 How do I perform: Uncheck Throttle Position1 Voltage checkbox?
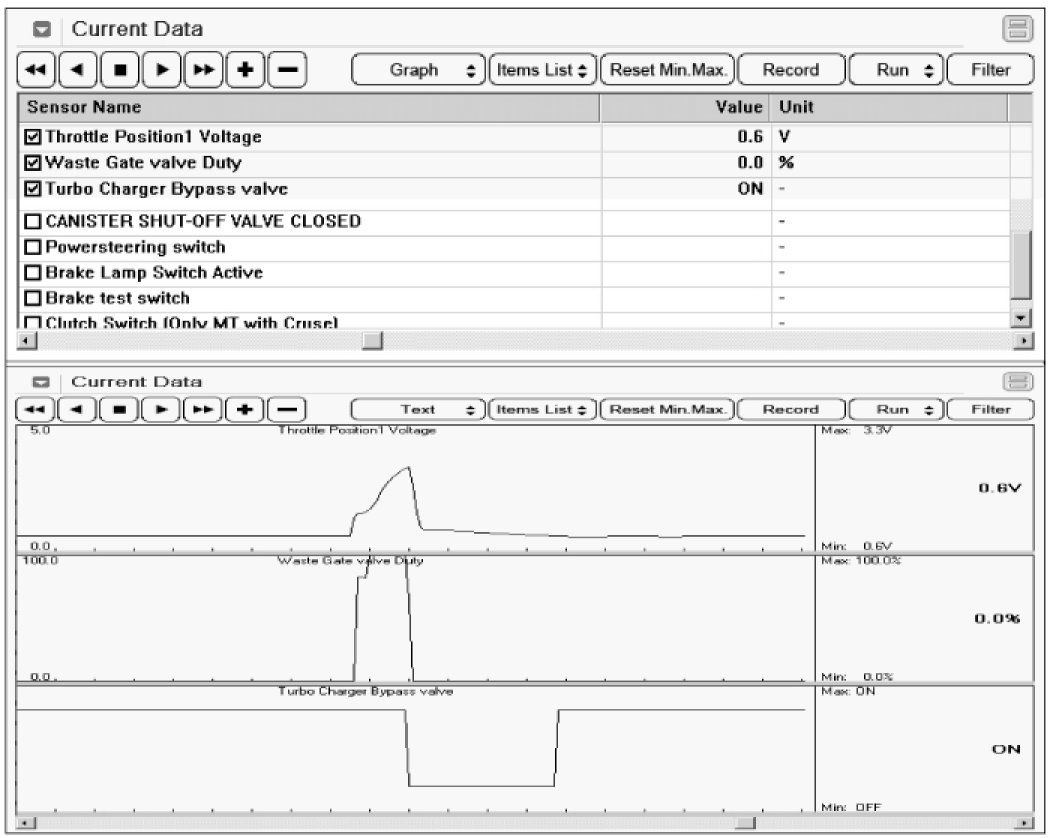click(33, 137)
